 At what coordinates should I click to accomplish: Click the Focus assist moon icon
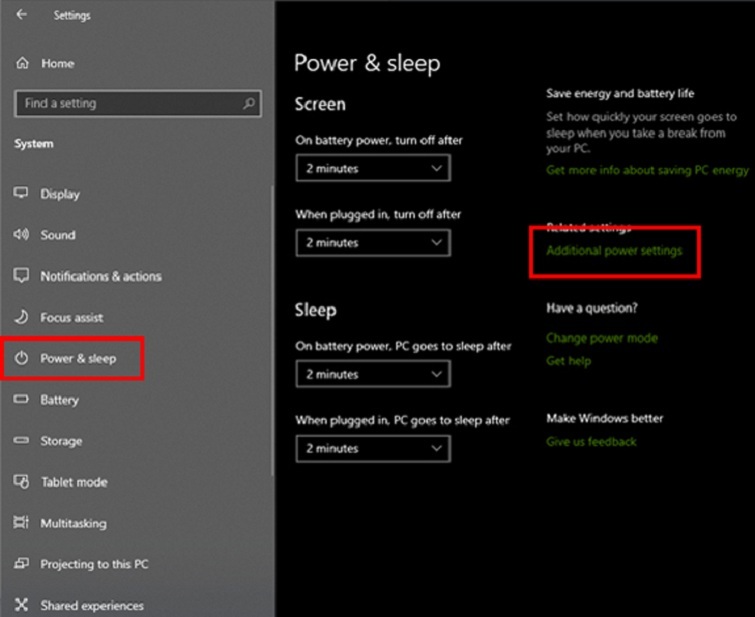[x=21, y=317]
